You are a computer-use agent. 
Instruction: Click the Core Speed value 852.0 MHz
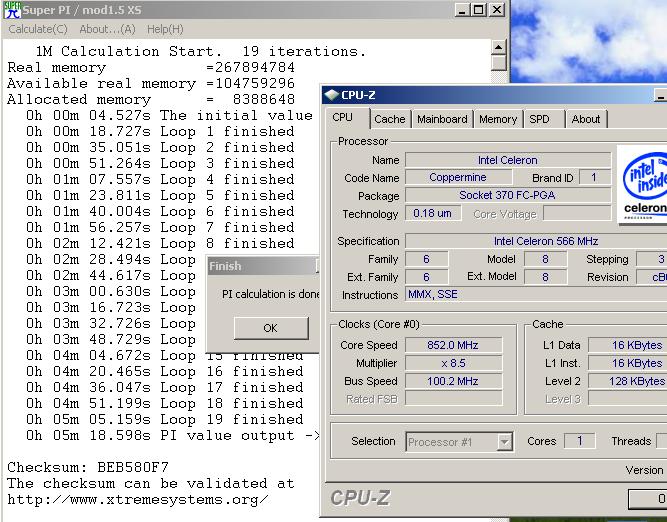(453, 345)
